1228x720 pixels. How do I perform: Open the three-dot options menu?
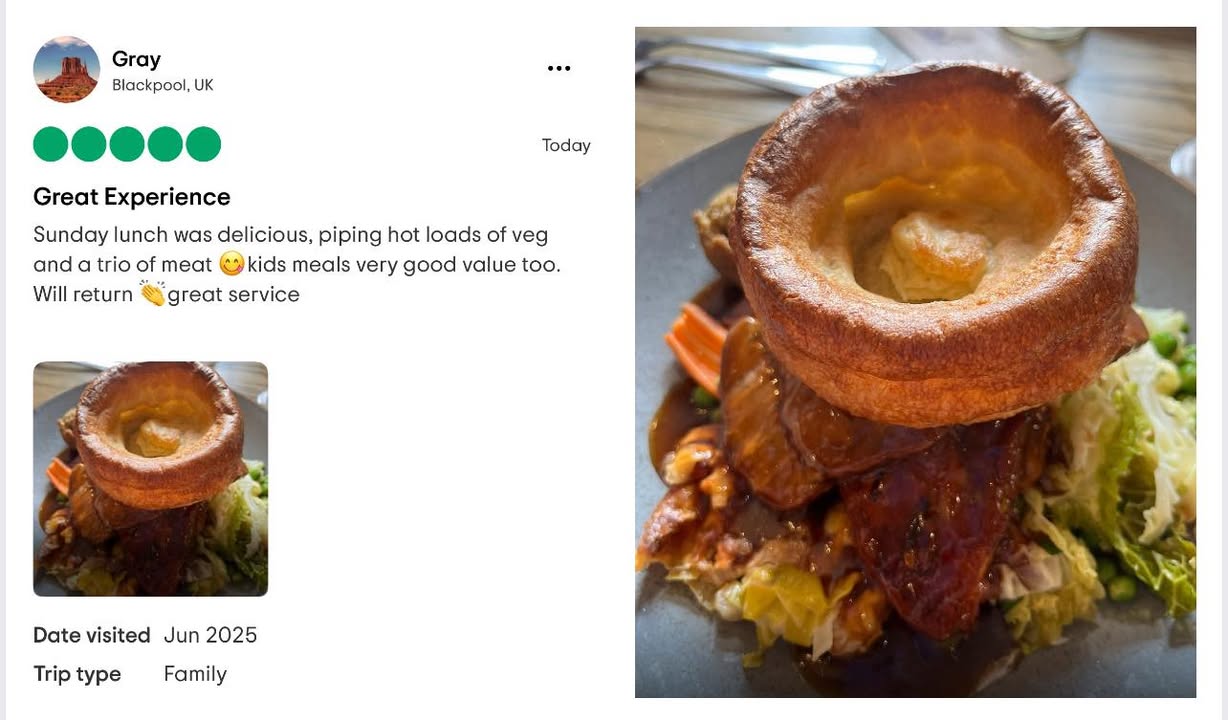point(559,68)
